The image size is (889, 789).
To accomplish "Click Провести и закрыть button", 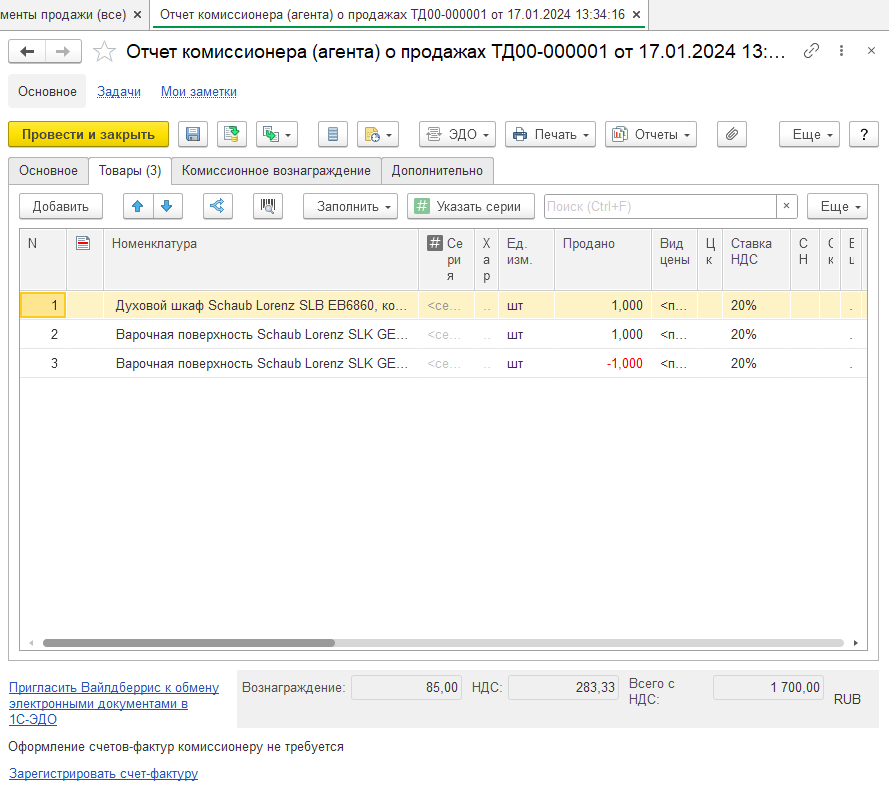I will (x=88, y=134).
